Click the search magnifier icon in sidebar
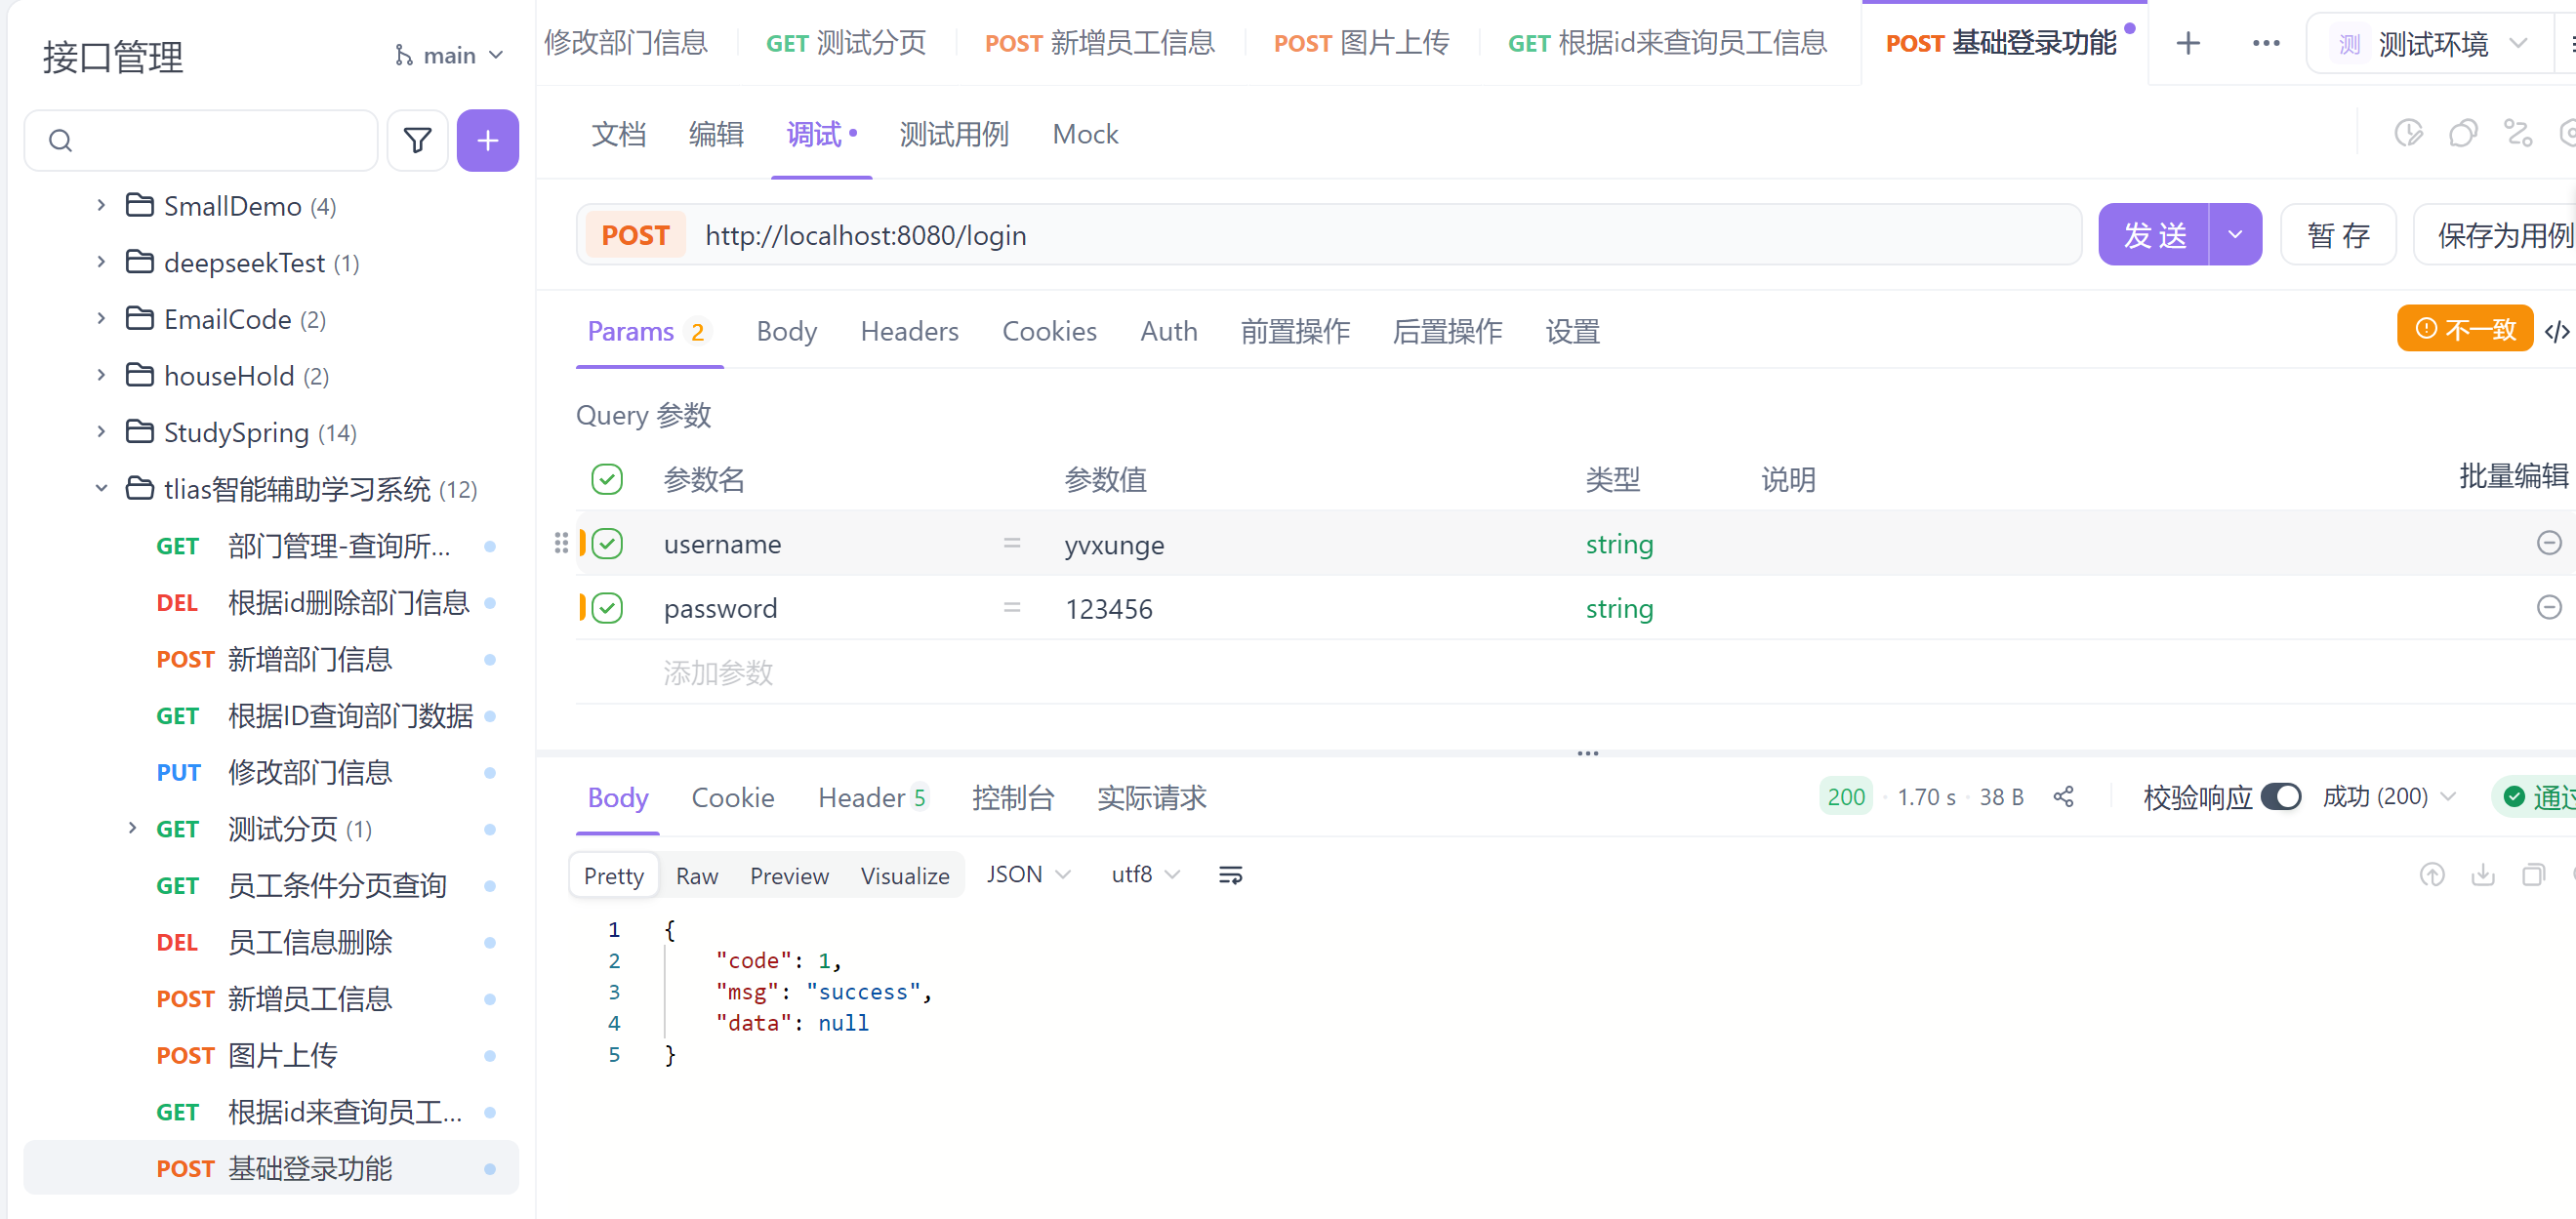The image size is (2576, 1219). (61, 140)
